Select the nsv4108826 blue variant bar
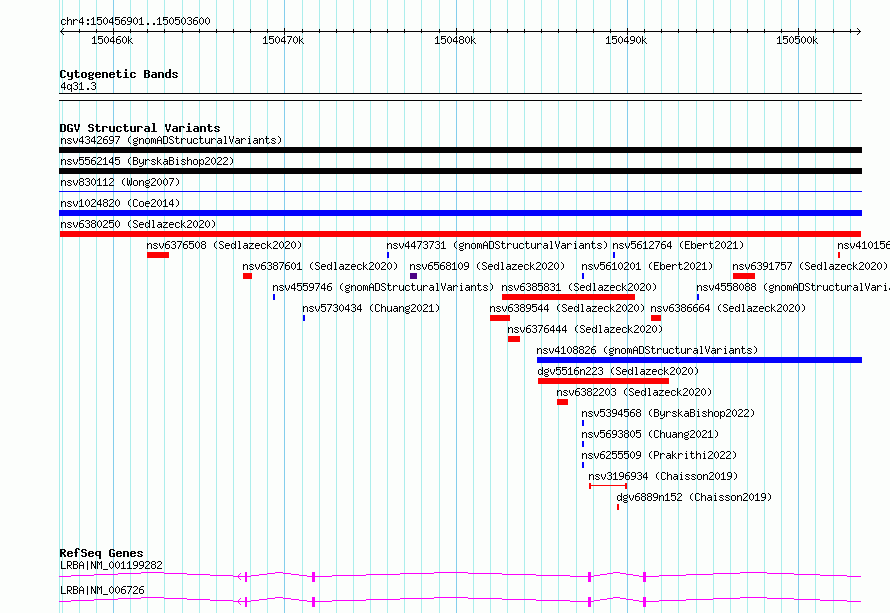 [699, 360]
